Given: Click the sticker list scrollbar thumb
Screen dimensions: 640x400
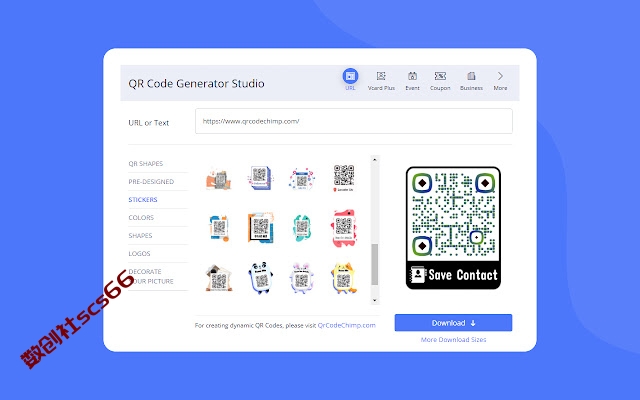Looking at the screenshot, I should [x=375, y=264].
